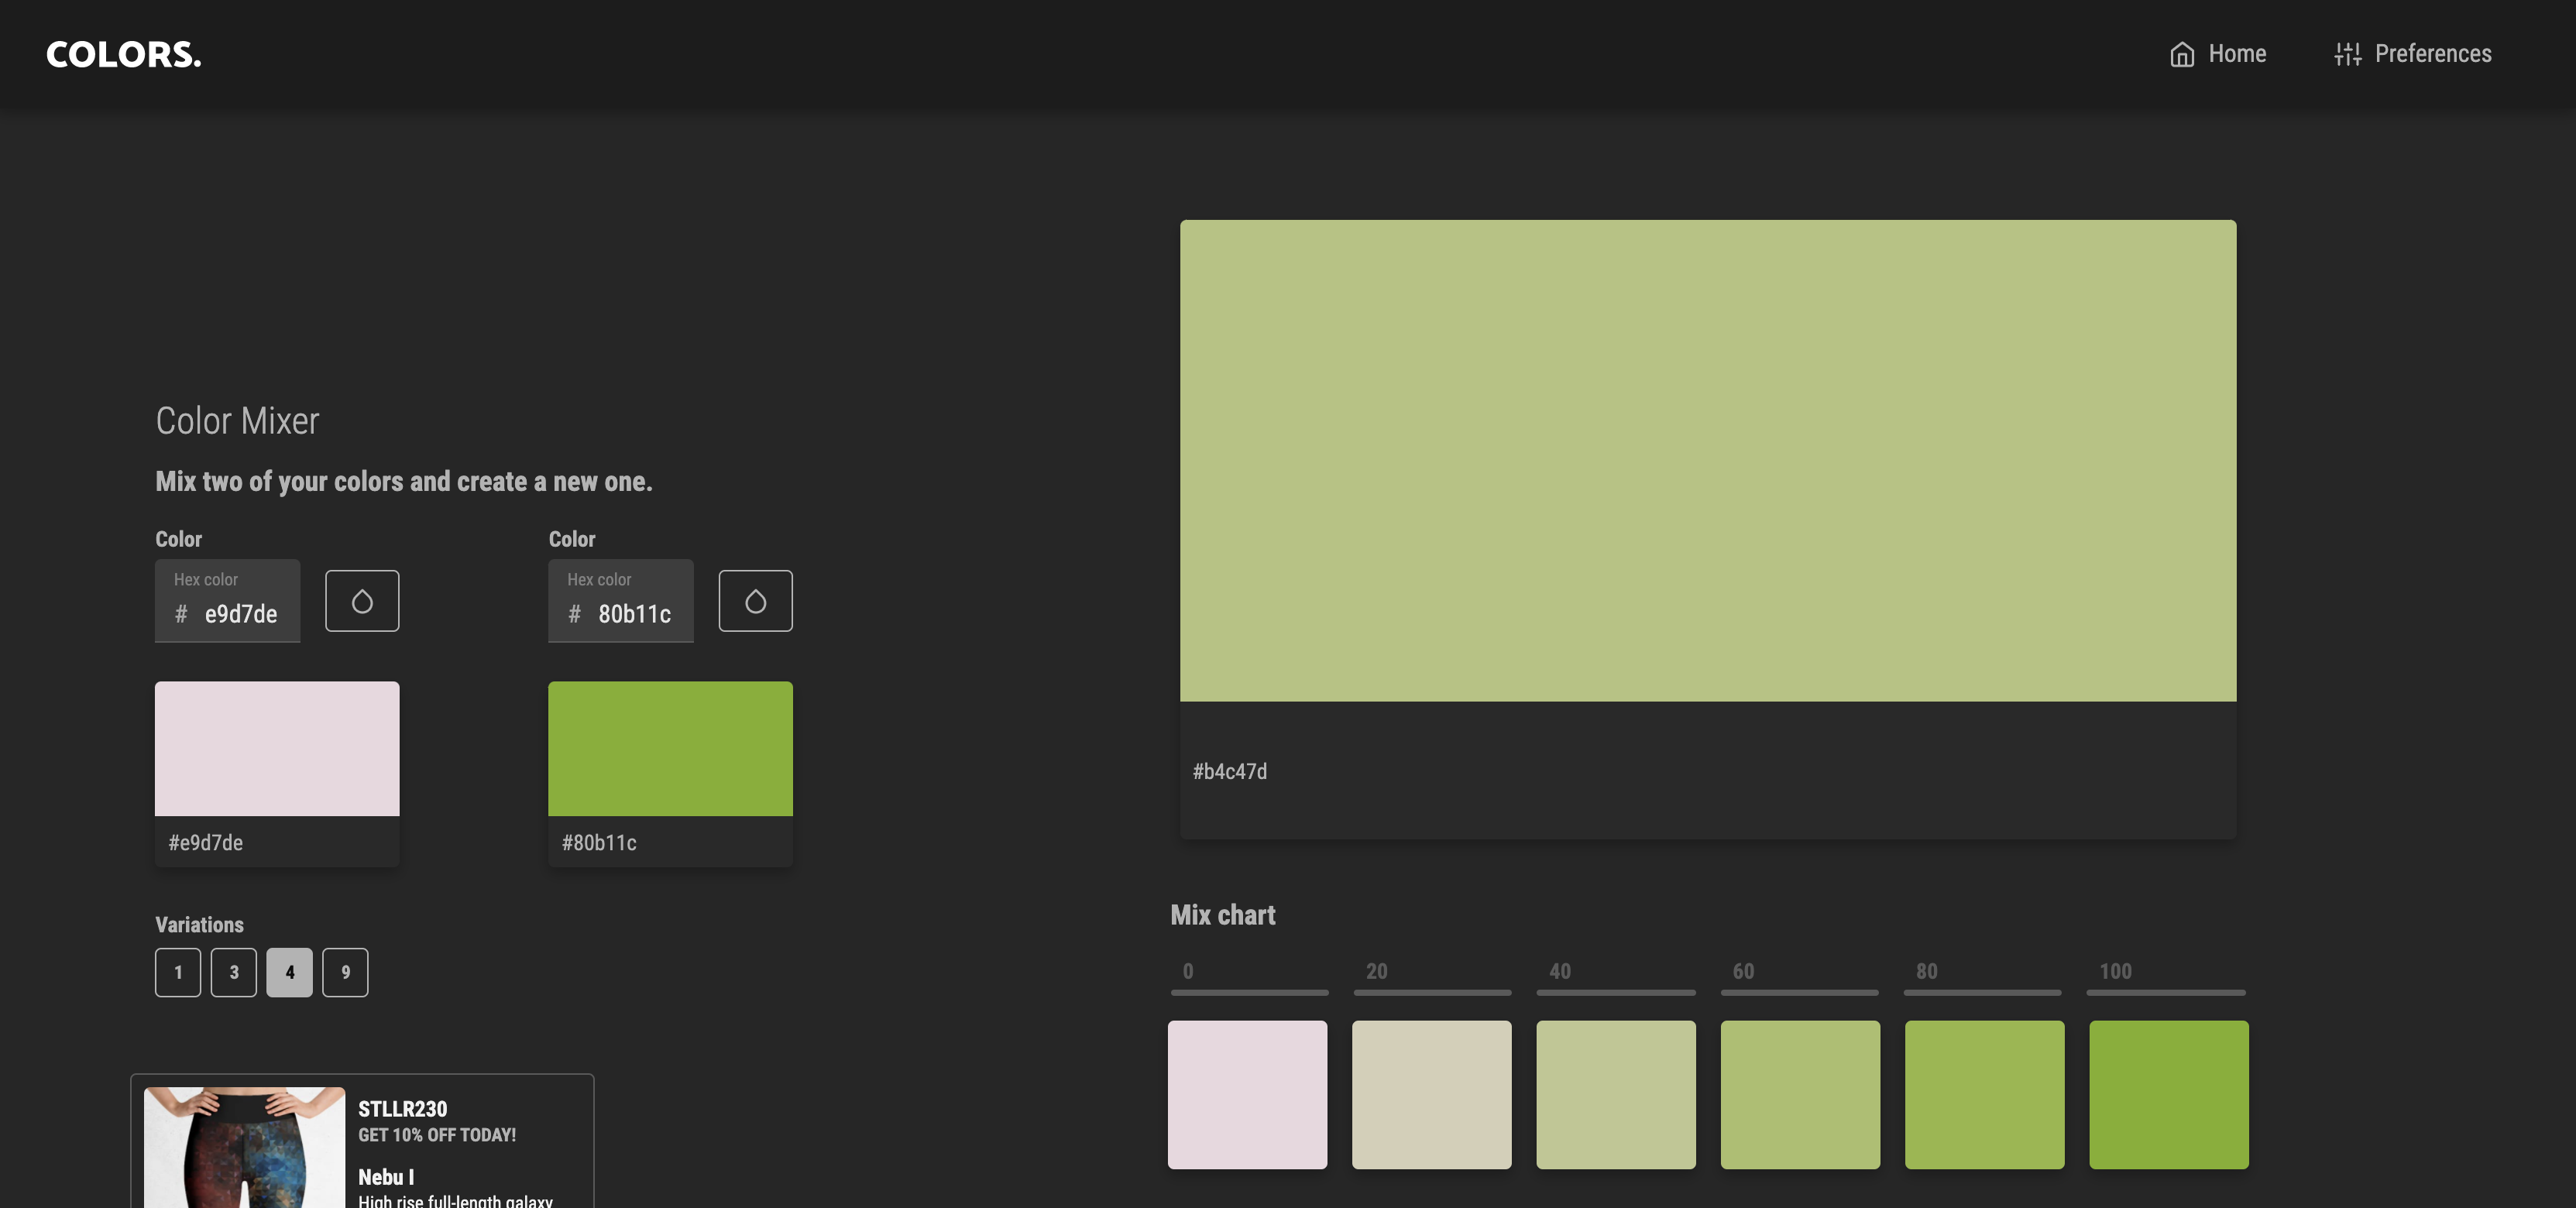The width and height of the screenshot is (2576, 1208).
Task: Click the large mixed #b4c47d swatch
Action: click(1707, 460)
